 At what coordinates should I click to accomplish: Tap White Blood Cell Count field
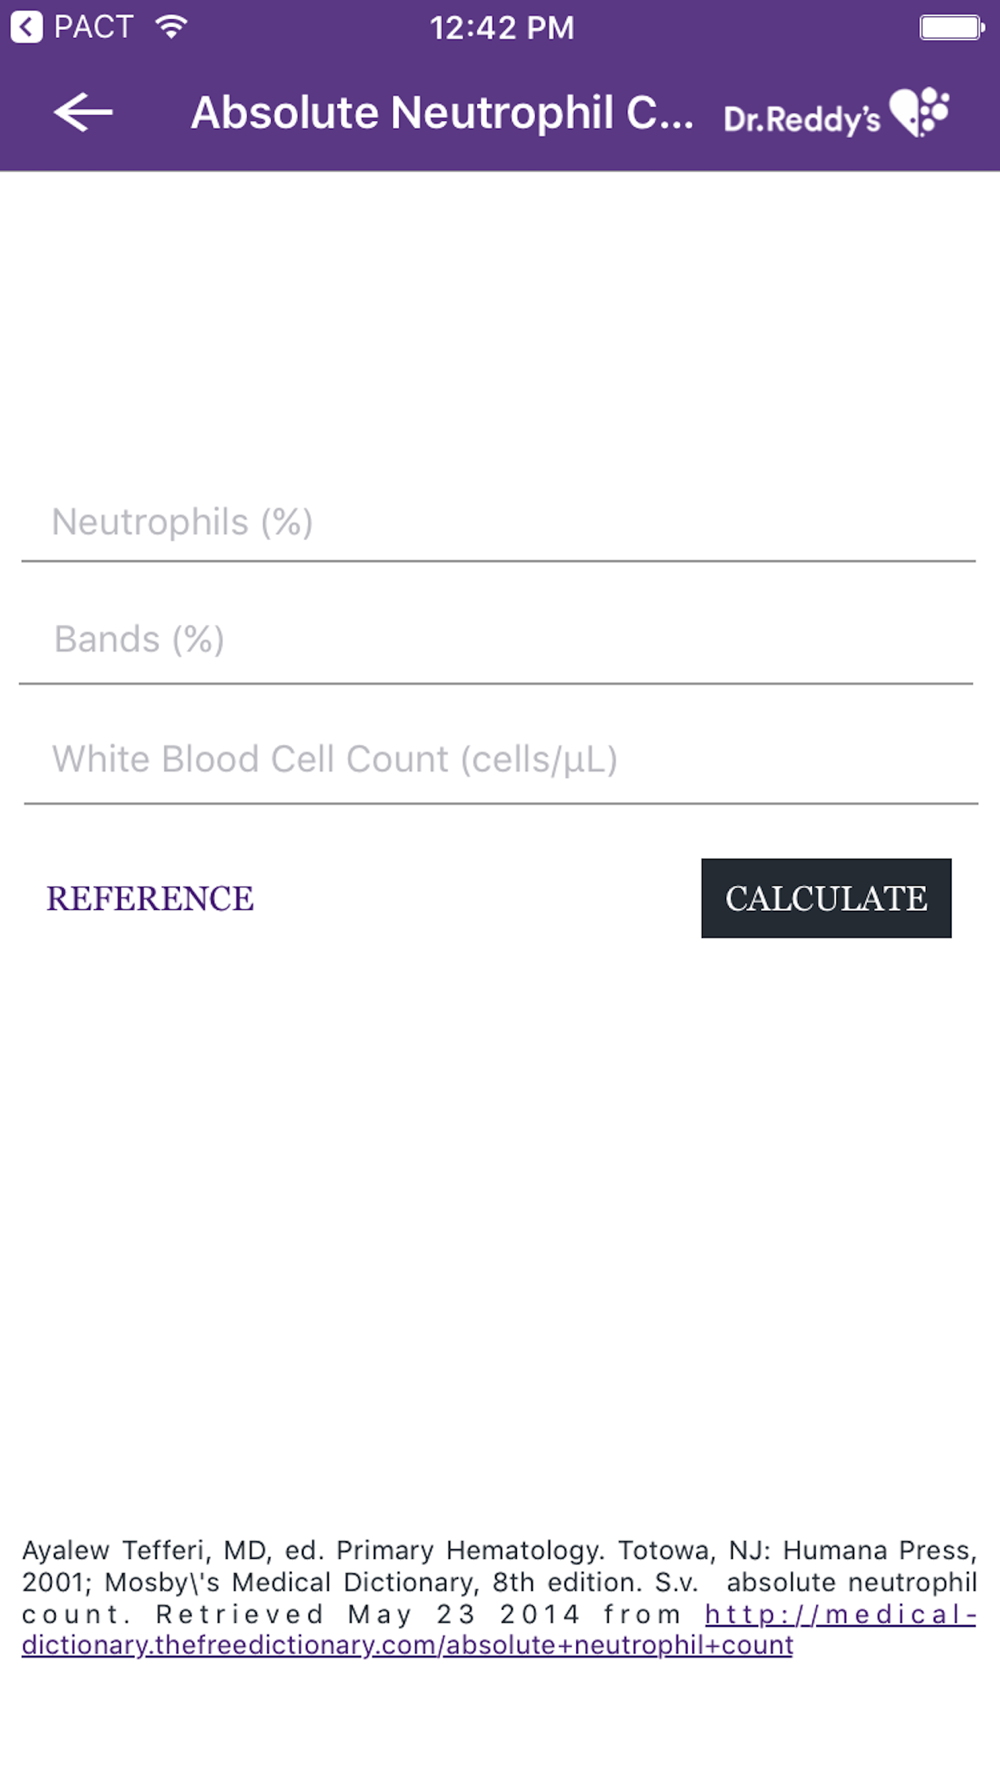point(500,760)
